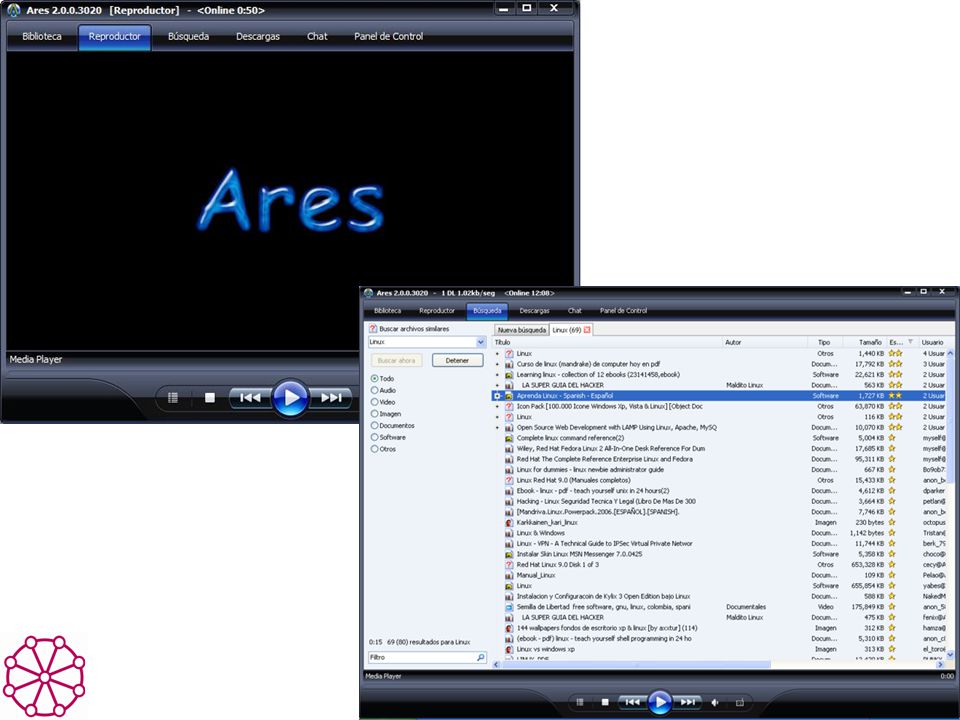Click icon of Instalar Skin Linux MSN Messenger

pyautogui.click(x=509, y=554)
